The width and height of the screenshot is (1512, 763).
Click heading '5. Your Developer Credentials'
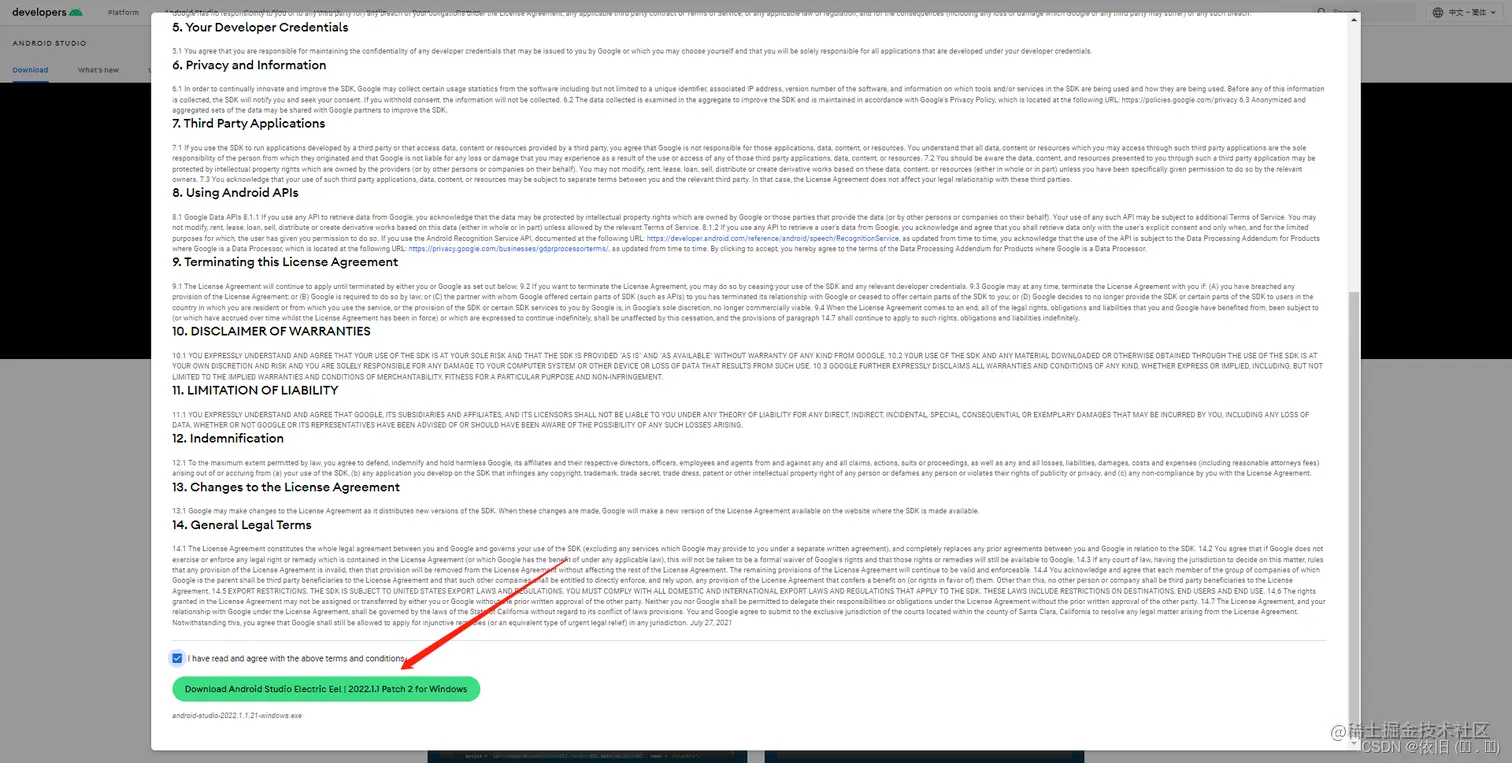point(260,27)
